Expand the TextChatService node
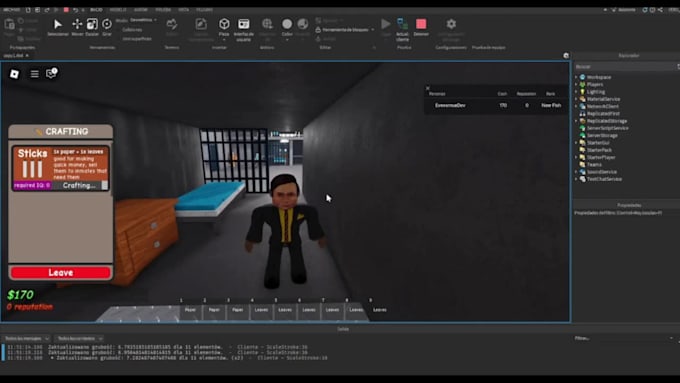Viewport: 680px width, 383px height. (x=576, y=179)
